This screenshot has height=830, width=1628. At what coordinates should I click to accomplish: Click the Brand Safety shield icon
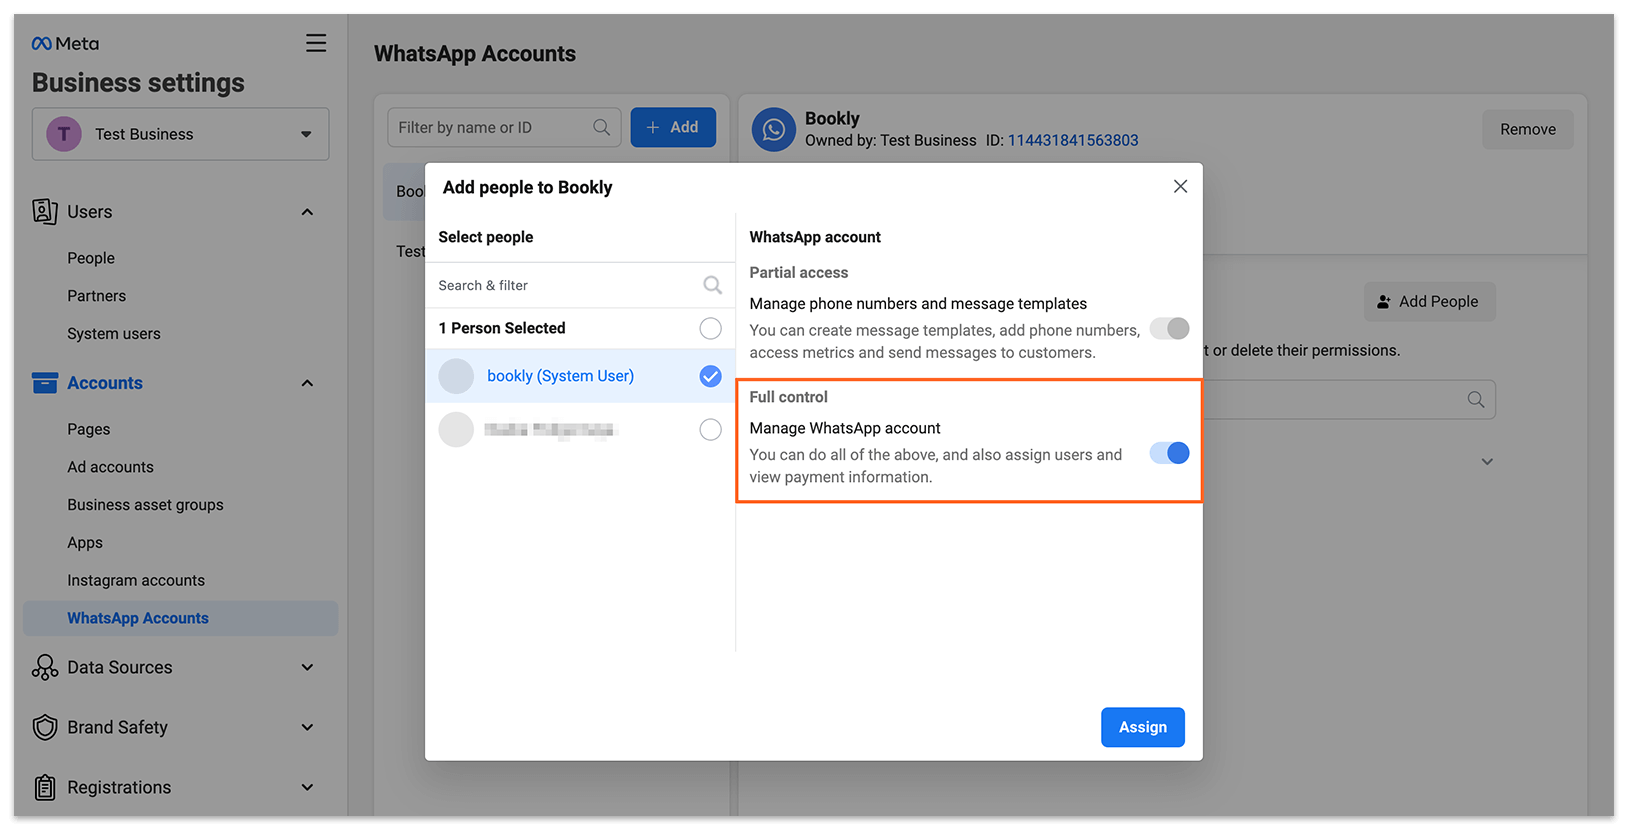click(45, 727)
